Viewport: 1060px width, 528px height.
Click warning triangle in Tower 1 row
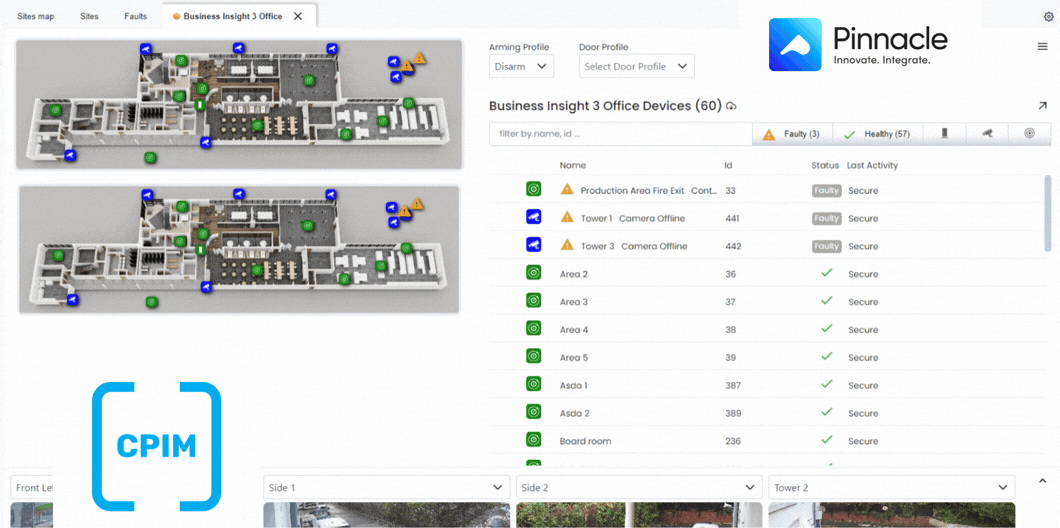tap(567, 218)
